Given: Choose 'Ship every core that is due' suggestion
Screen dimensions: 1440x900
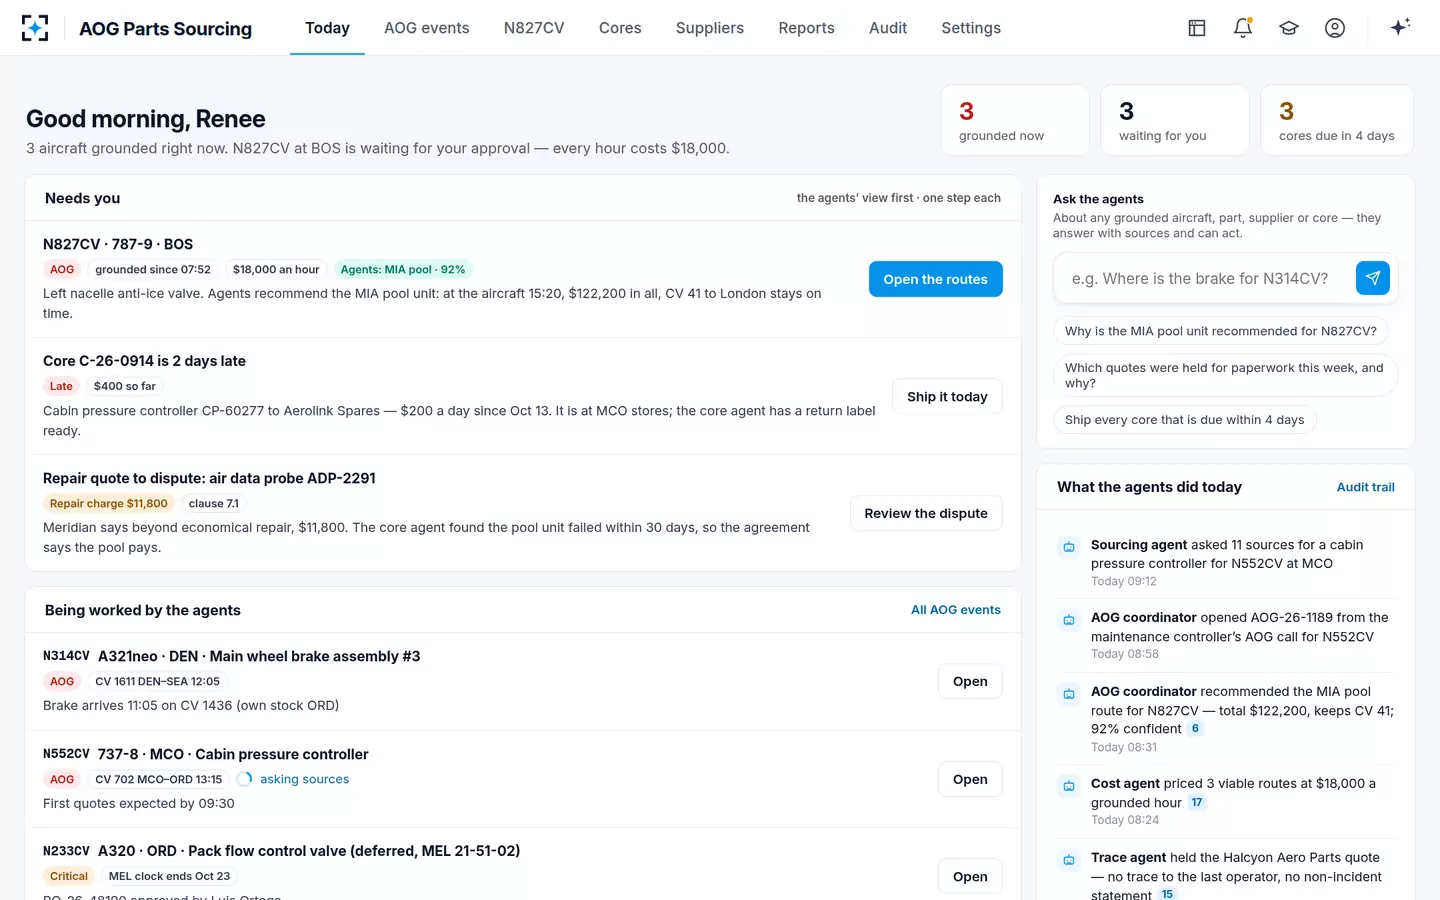Looking at the screenshot, I should [x=1185, y=420].
